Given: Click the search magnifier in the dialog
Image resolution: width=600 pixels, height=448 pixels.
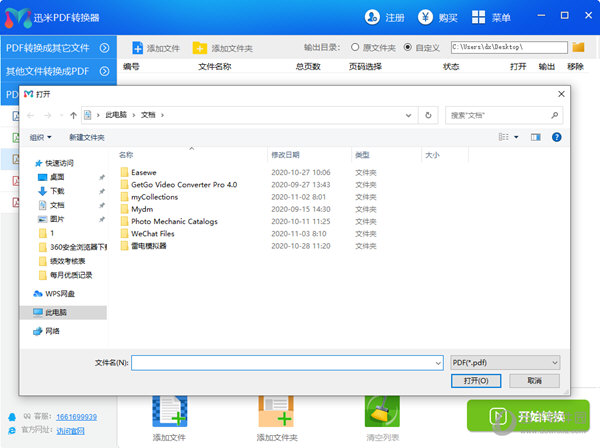Looking at the screenshot, I should [x=554, y=115].
